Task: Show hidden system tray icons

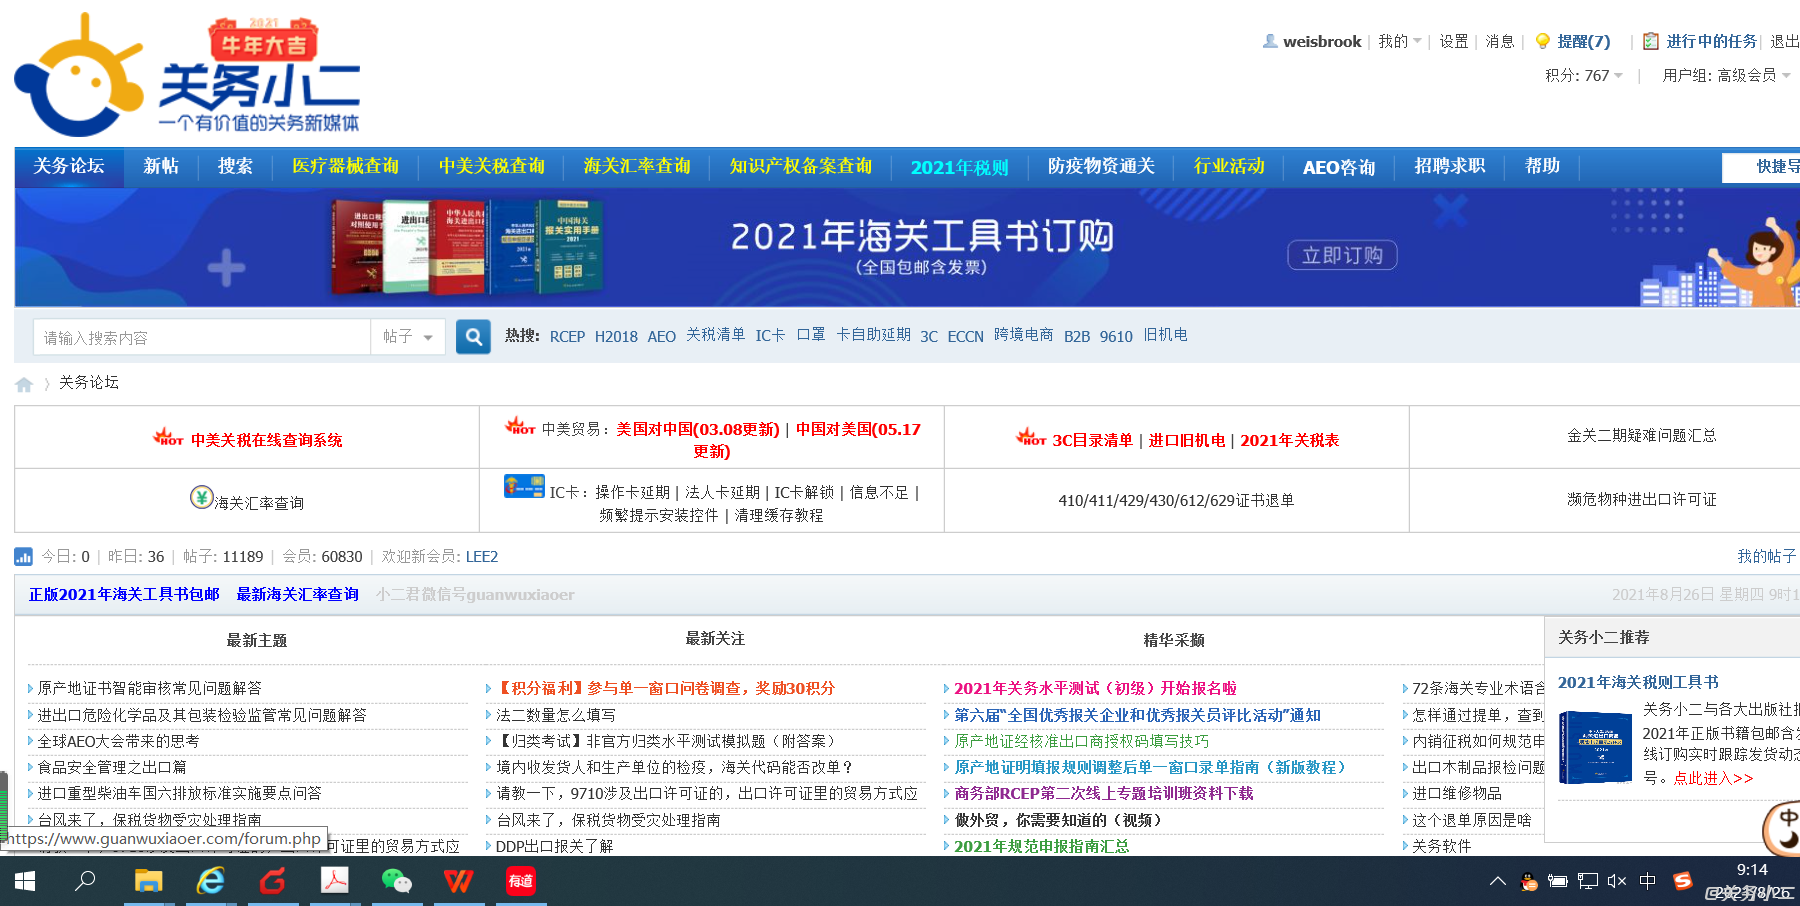Action: [1497, 881]
